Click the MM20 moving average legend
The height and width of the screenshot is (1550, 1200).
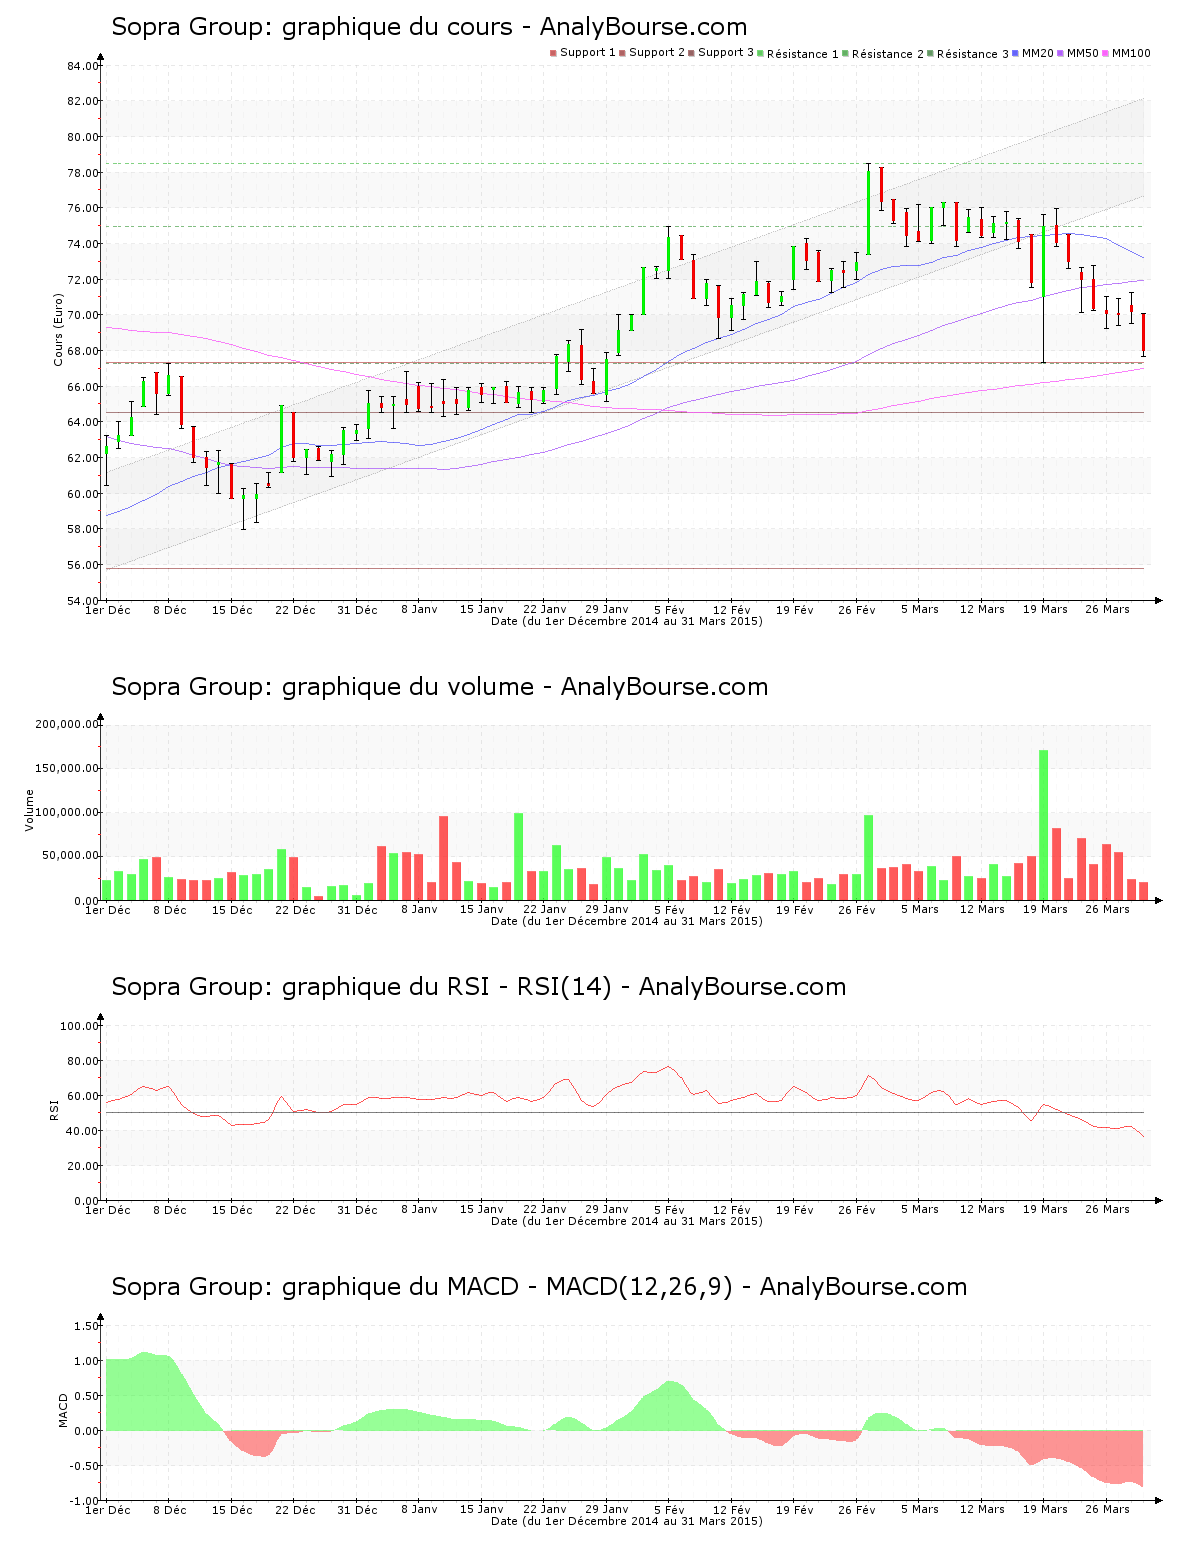[x=1033, y=53]
